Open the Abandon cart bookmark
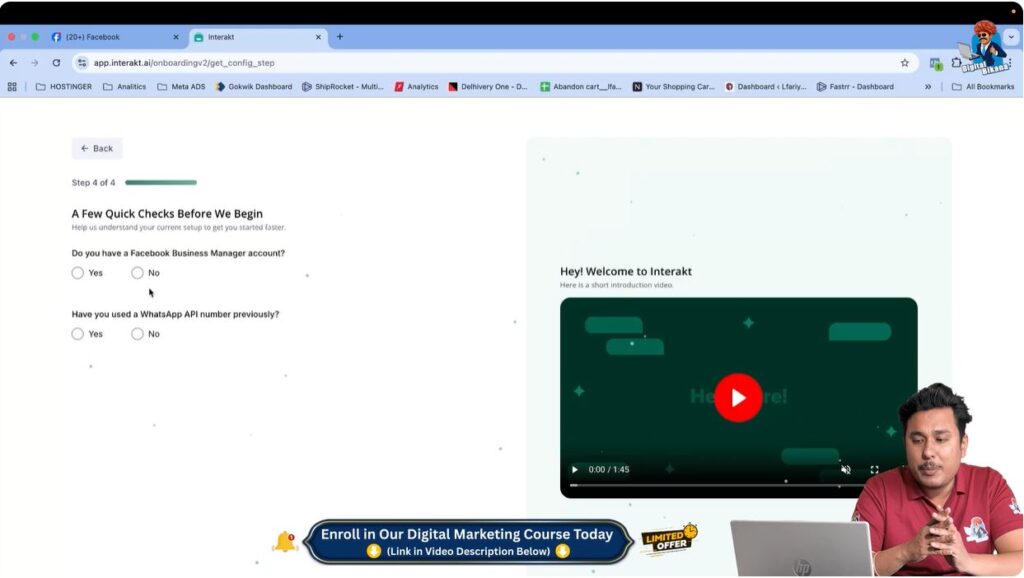 coord(581,86)
